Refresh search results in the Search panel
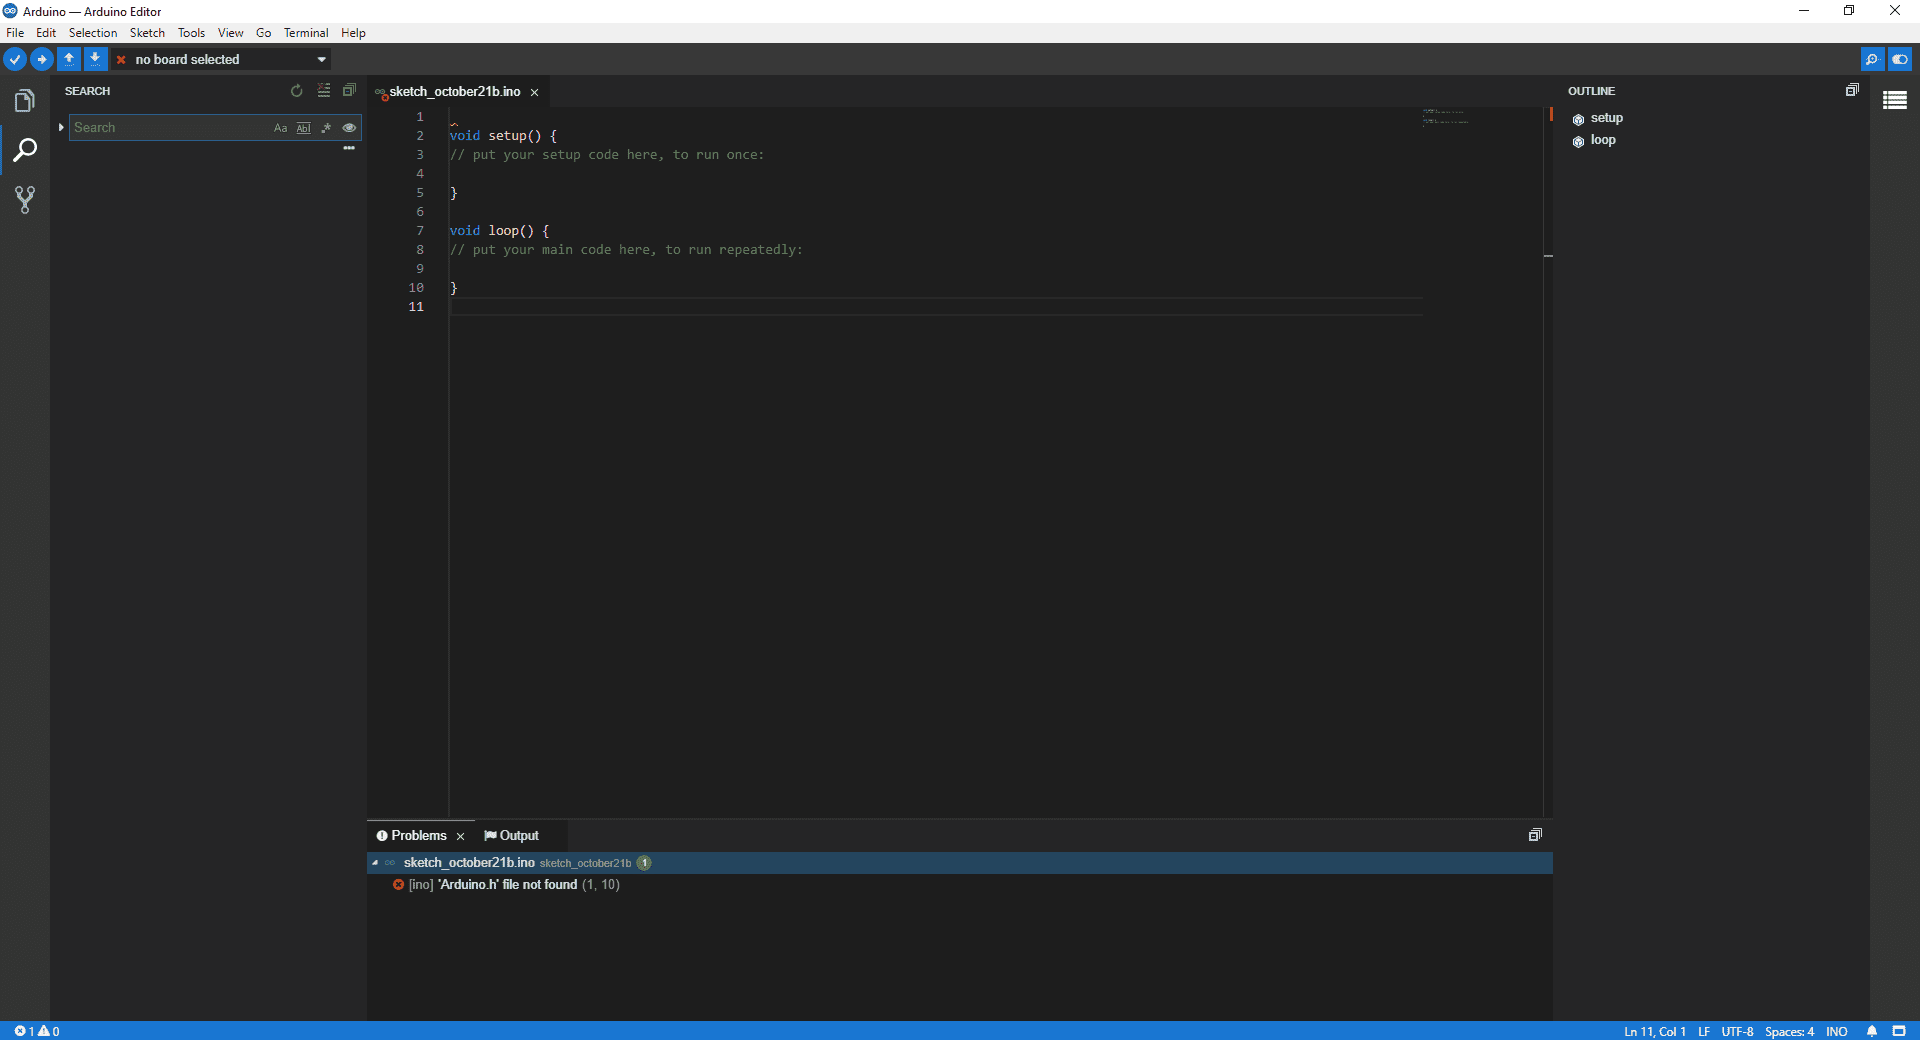 [296, 91]
